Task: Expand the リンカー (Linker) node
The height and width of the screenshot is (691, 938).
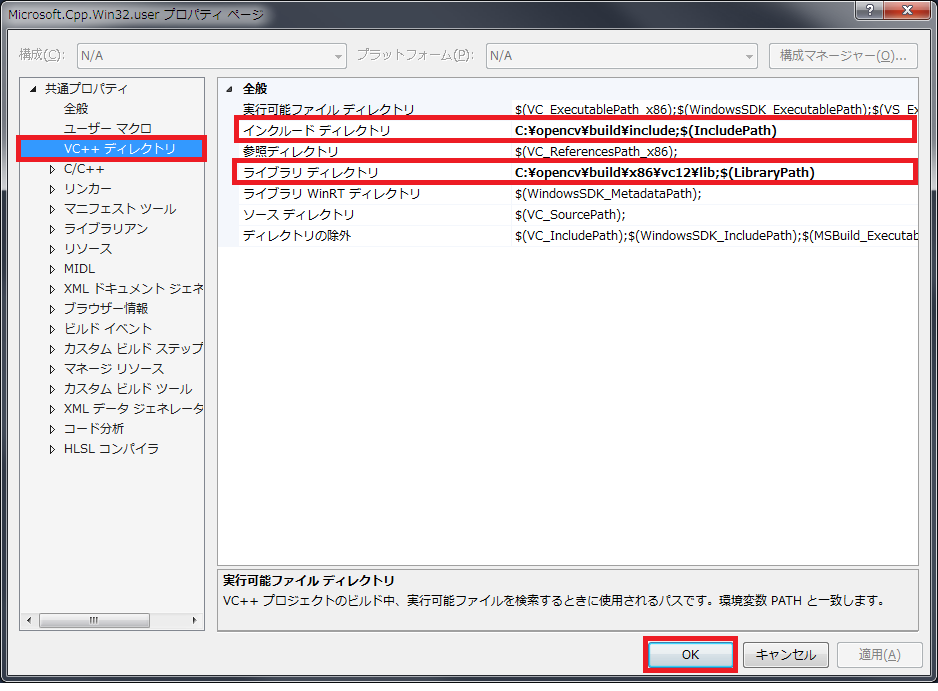Action: pos(53,189)
